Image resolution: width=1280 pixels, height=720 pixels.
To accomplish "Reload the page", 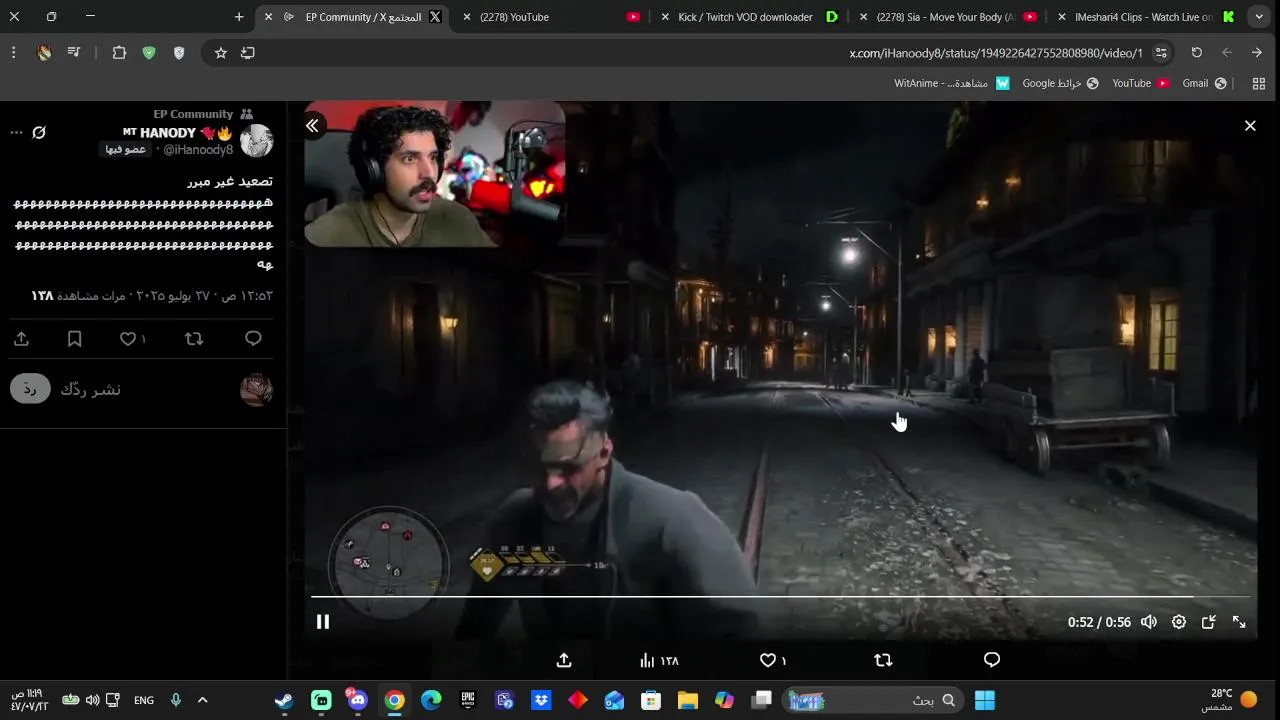I will (x=1196, y=53).
